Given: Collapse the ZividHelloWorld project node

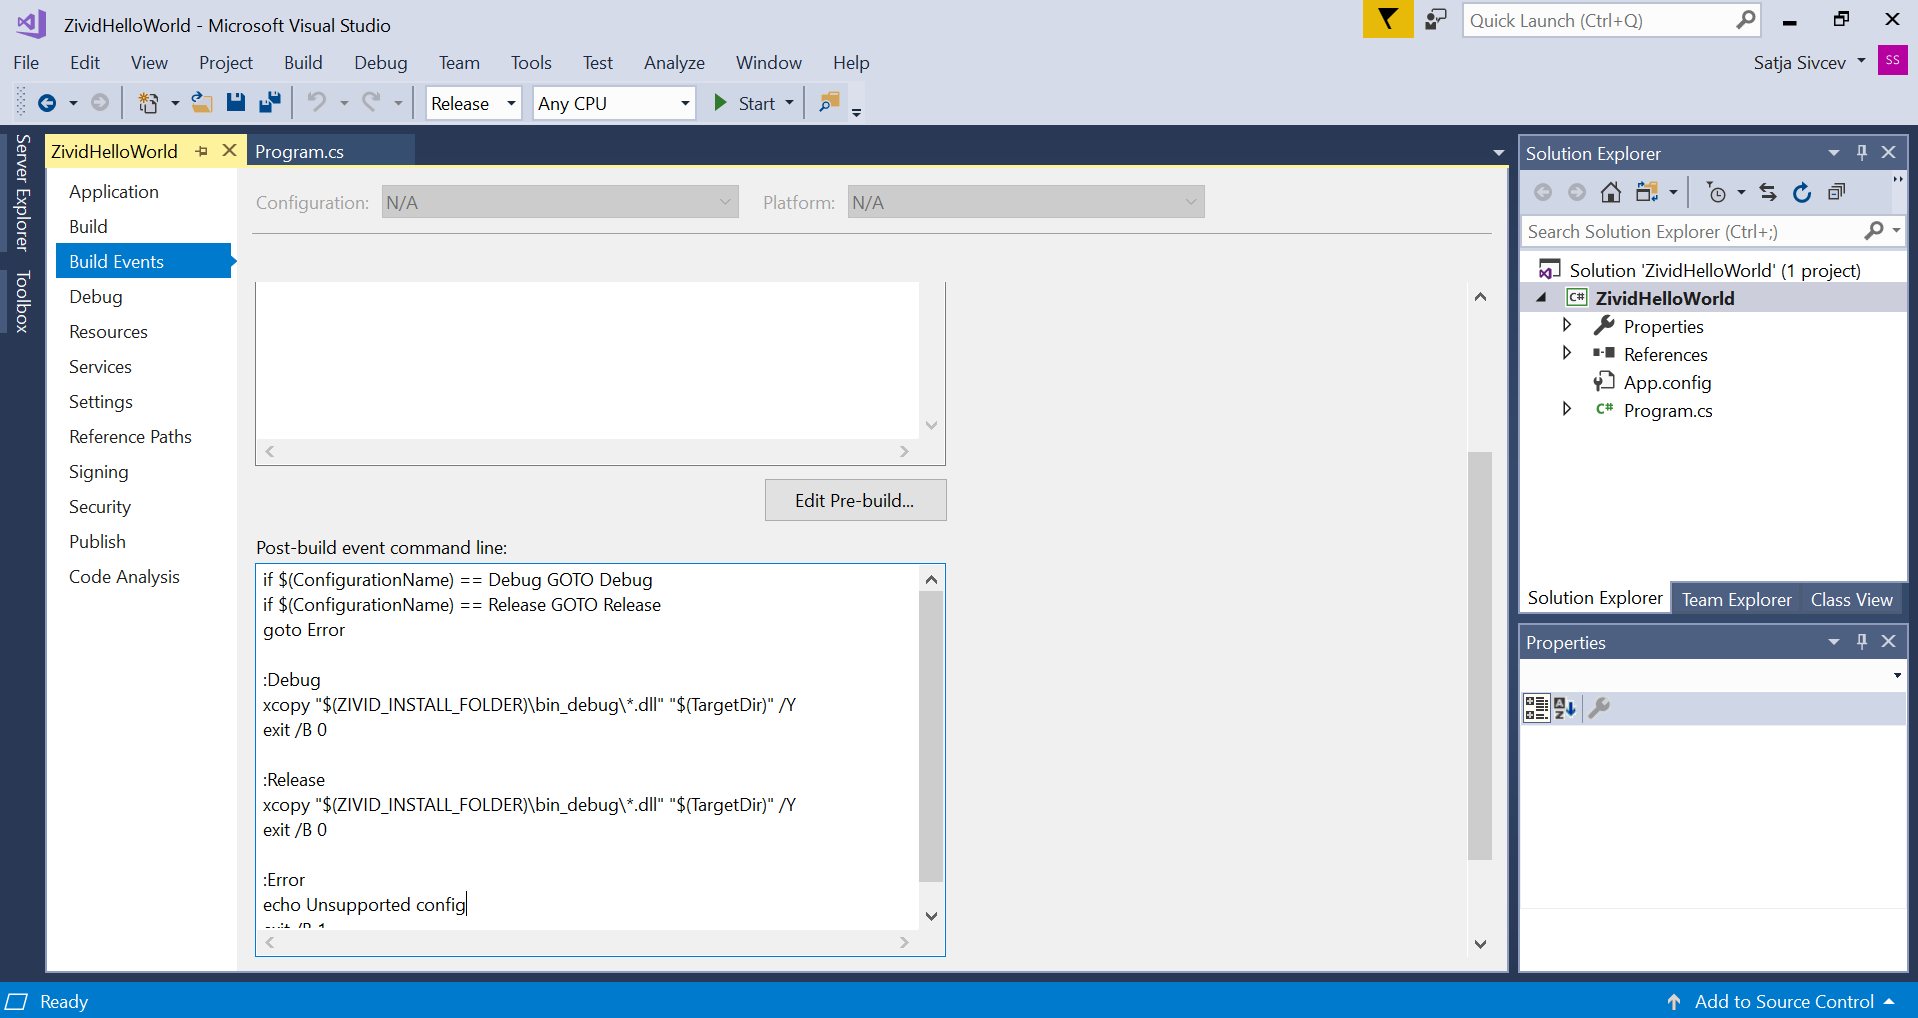Looking at the screenshot, I should [1542, 297].
